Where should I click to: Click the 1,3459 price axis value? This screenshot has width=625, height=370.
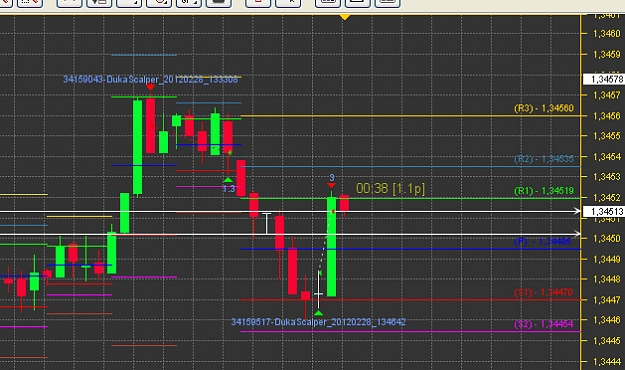(607, 54)
